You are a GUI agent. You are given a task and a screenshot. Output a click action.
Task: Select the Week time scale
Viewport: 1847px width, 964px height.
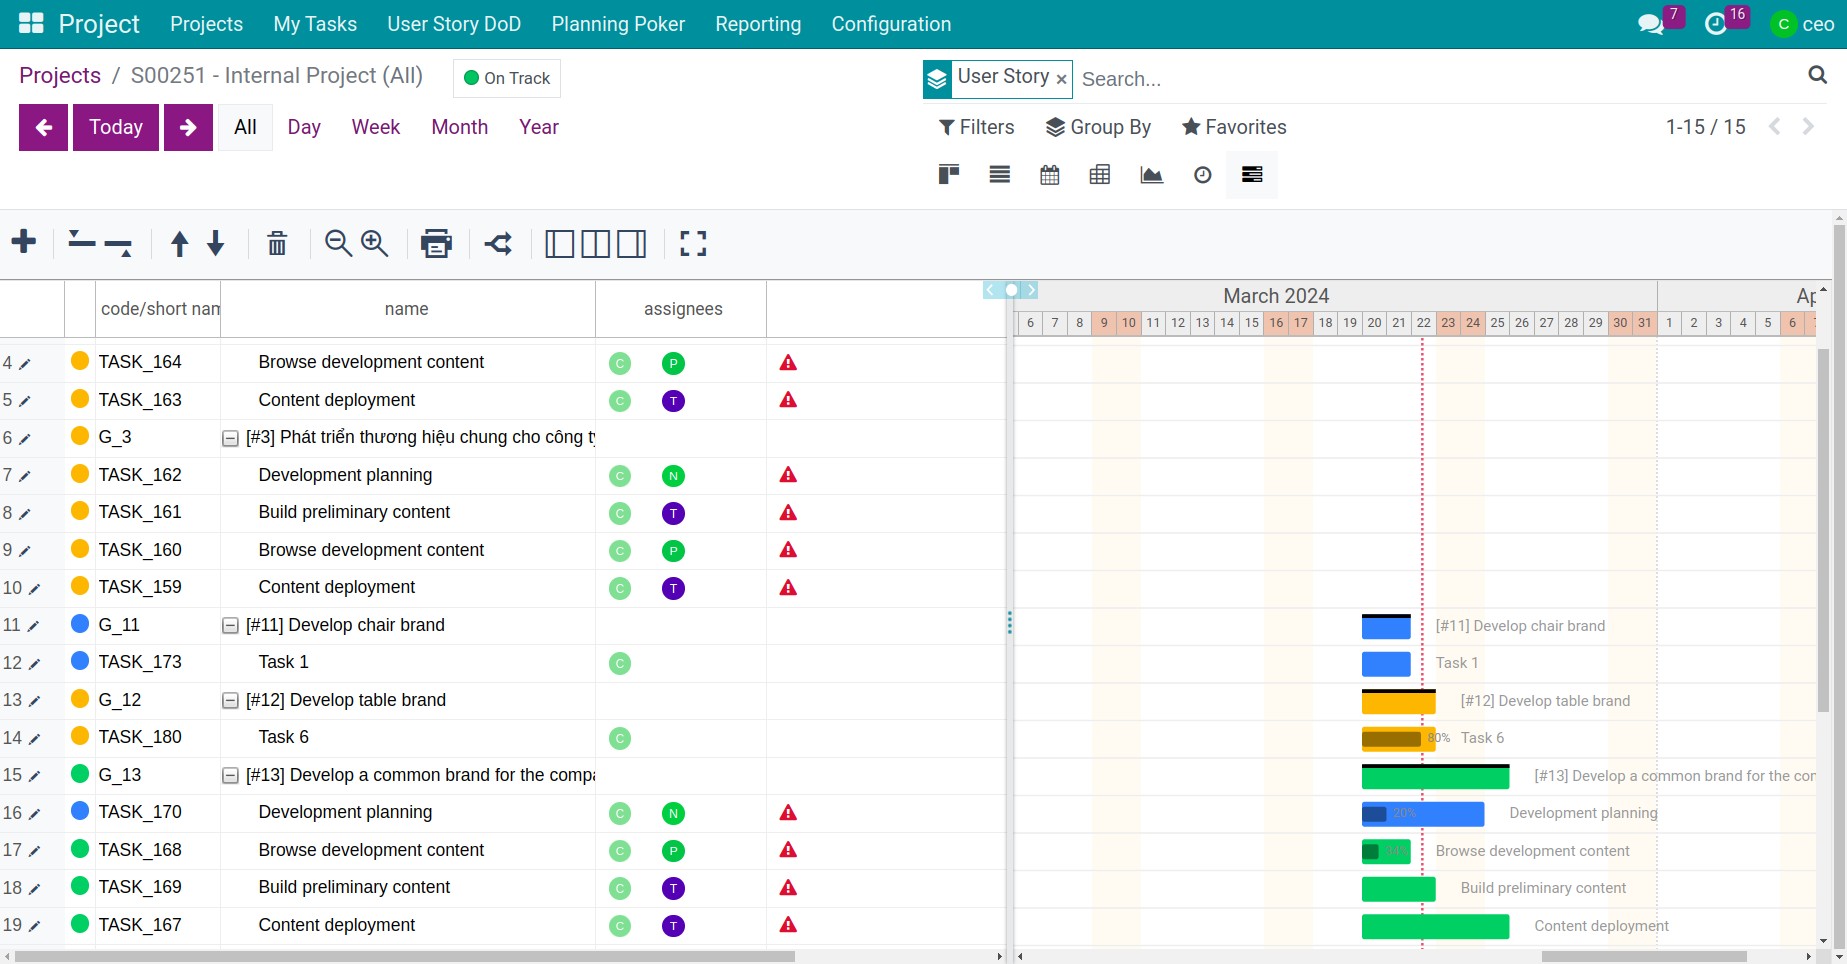tap(376, 127)
